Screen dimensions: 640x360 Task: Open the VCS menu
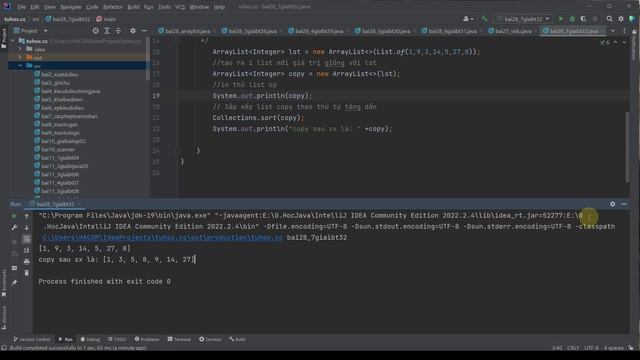pyautogui.click(x=180, y=7)
